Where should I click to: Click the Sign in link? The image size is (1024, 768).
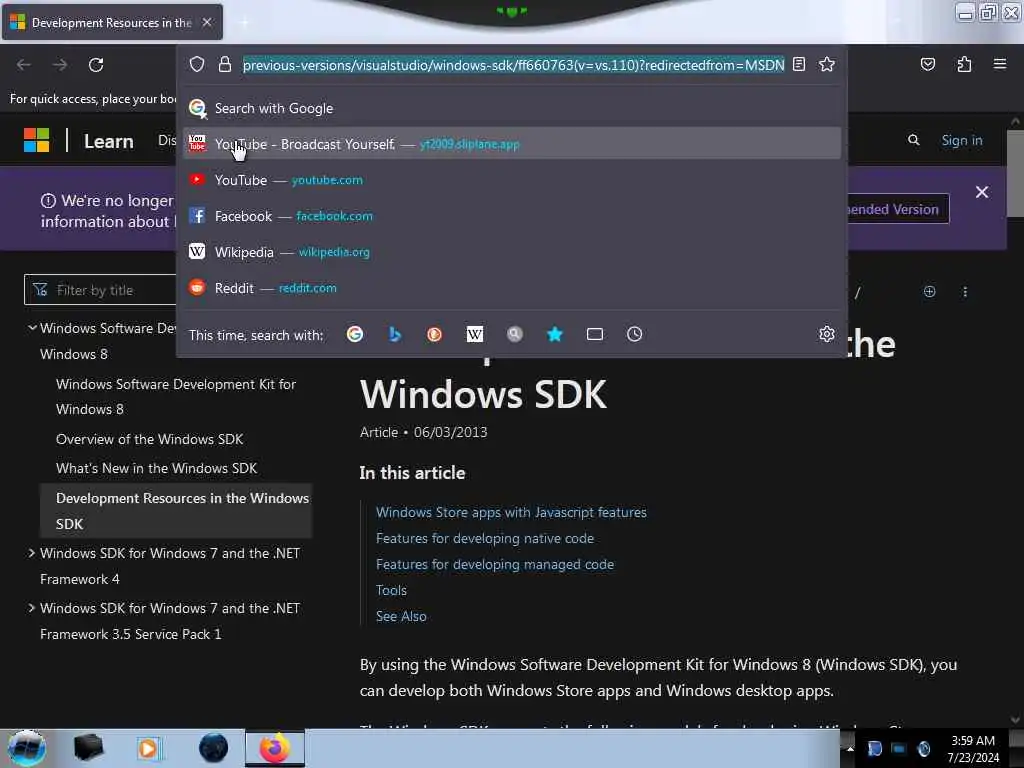pyautogui.click(x=961, y=140)
